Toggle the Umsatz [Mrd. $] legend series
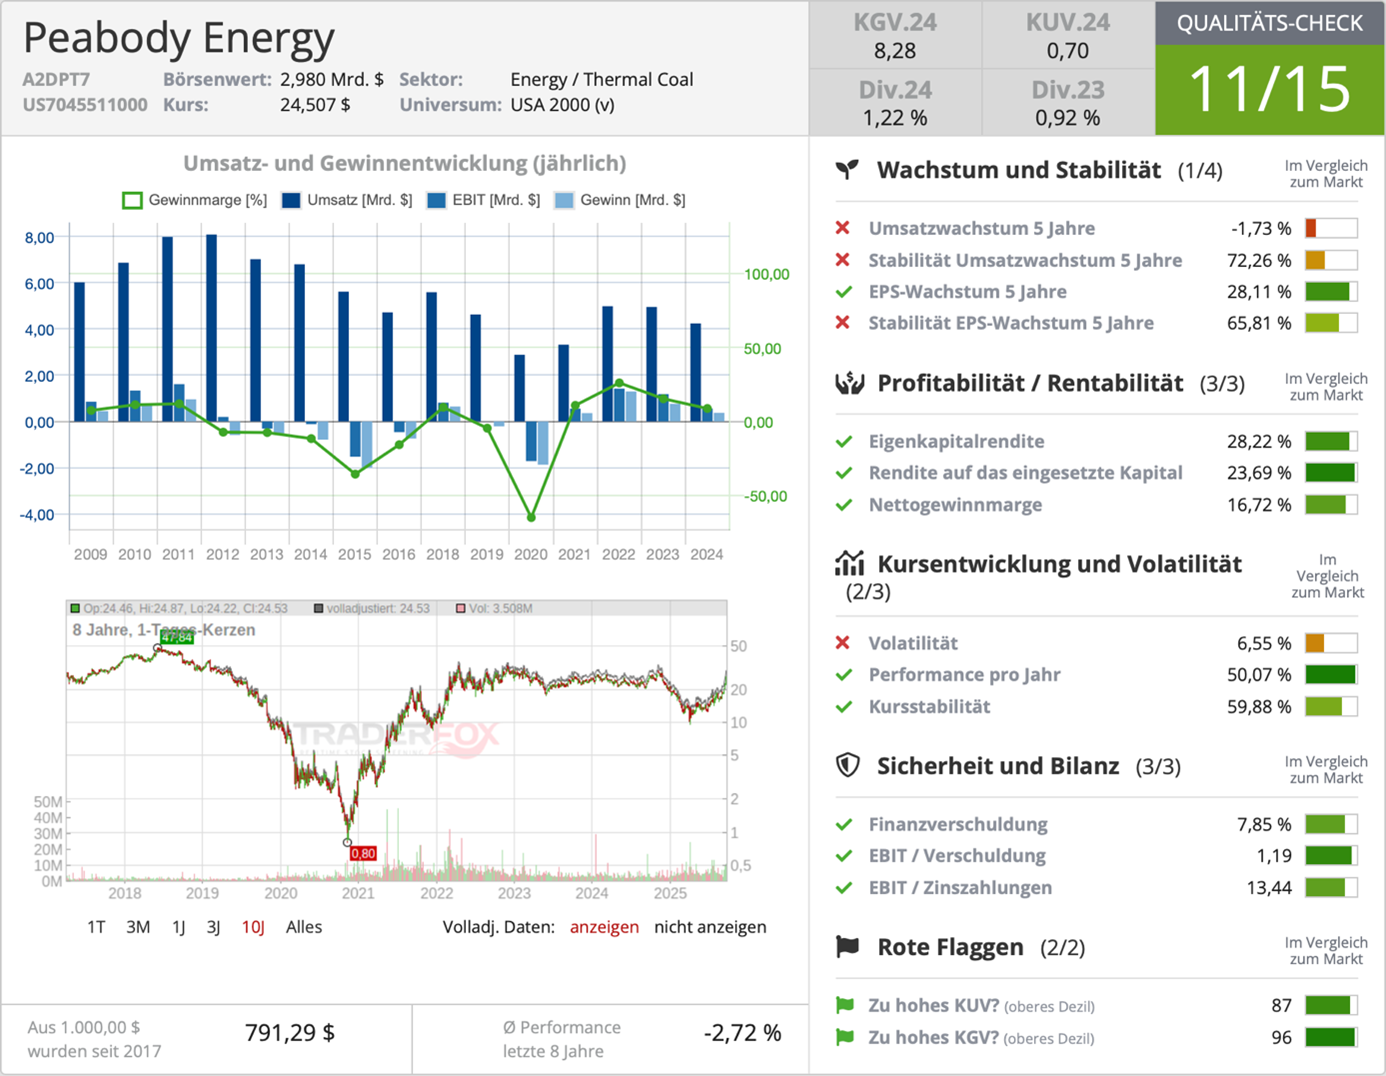Screen dimensions: 1386x1076 347,200
